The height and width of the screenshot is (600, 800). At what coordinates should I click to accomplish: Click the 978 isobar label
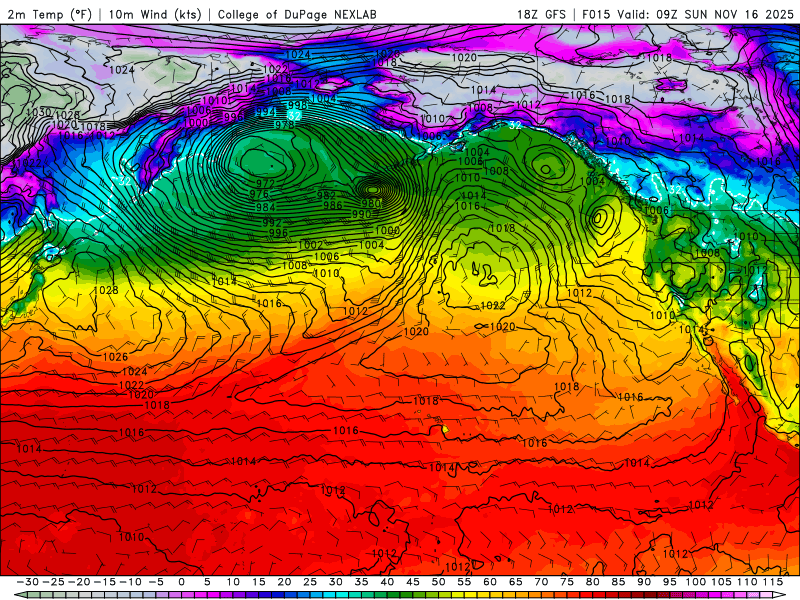coord(284,125)
